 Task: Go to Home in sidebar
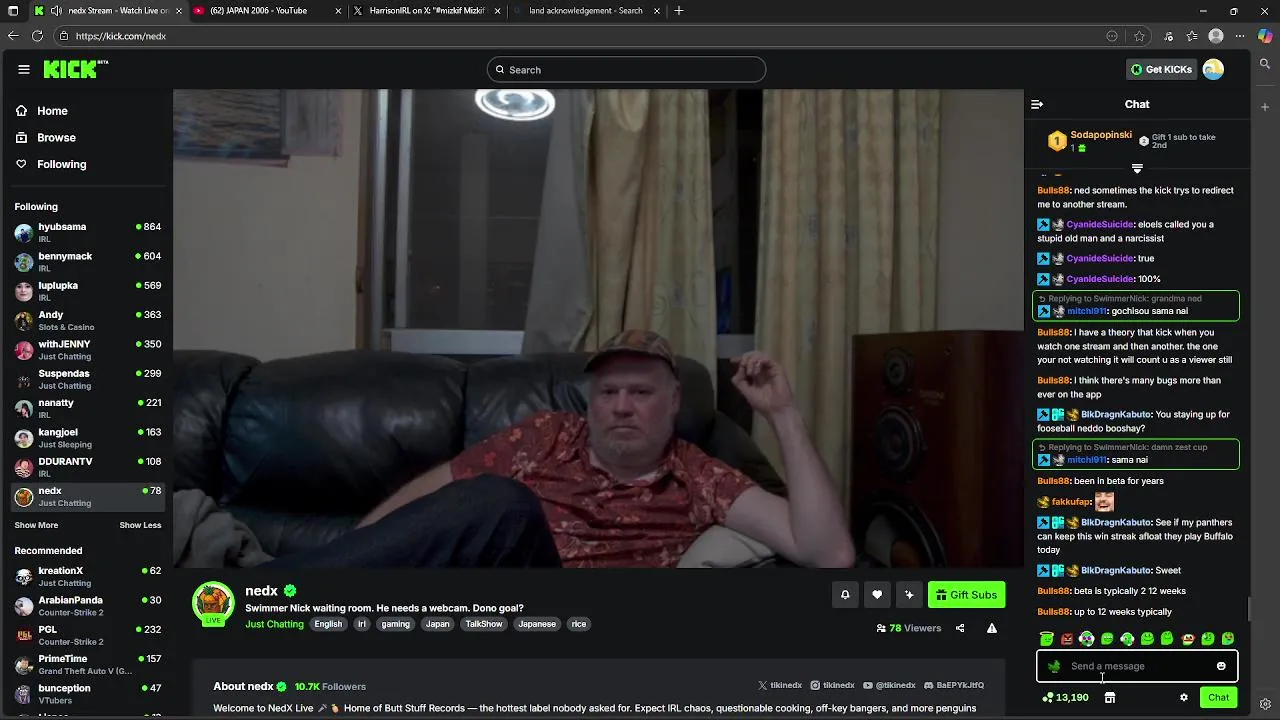pos(52,111)
